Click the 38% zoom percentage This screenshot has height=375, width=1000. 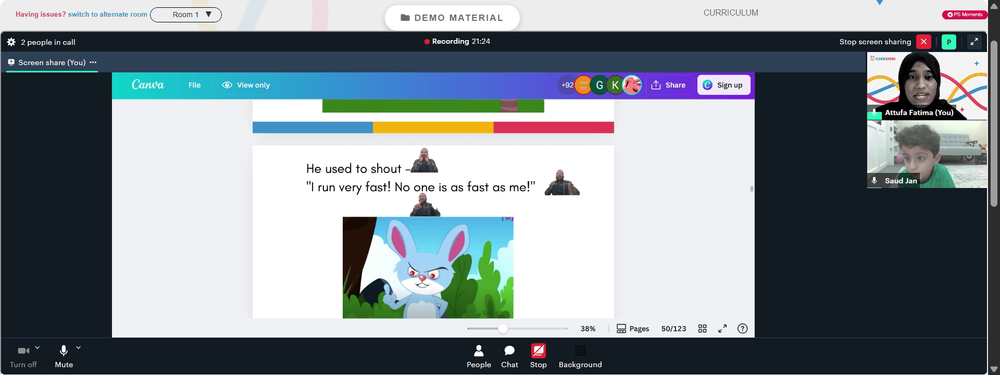[x=588, y=329]
